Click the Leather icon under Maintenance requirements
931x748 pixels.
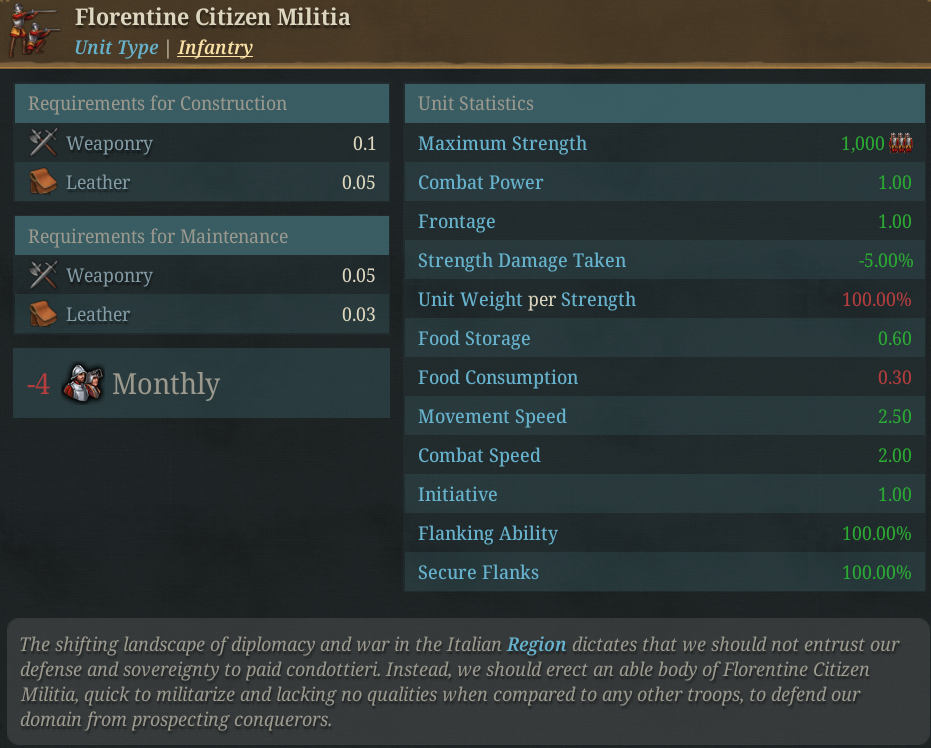(43, 314)
